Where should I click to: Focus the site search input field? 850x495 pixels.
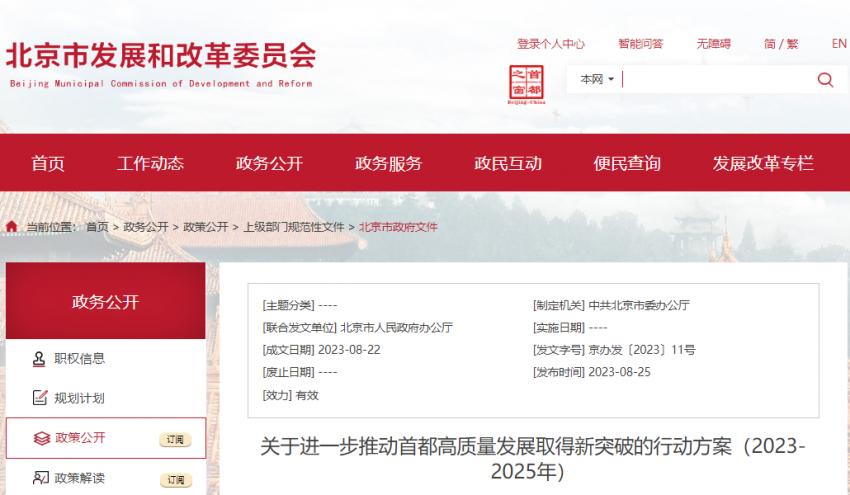716,80
